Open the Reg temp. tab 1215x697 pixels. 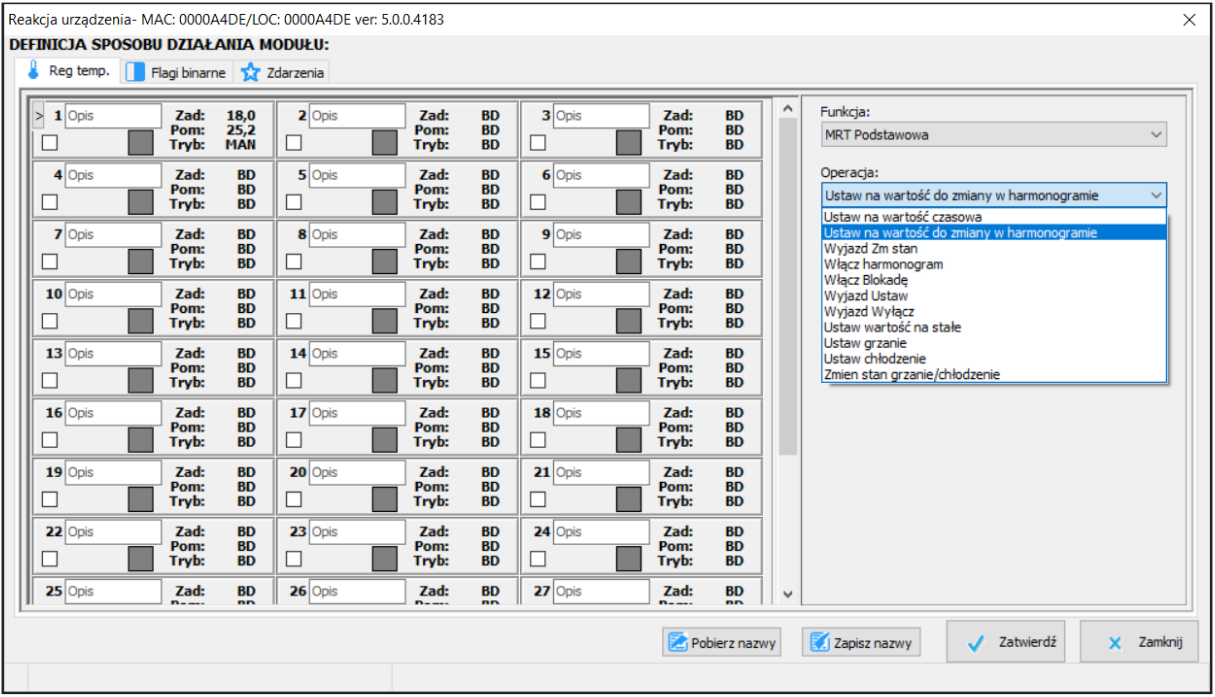click(x=69, y=71)
